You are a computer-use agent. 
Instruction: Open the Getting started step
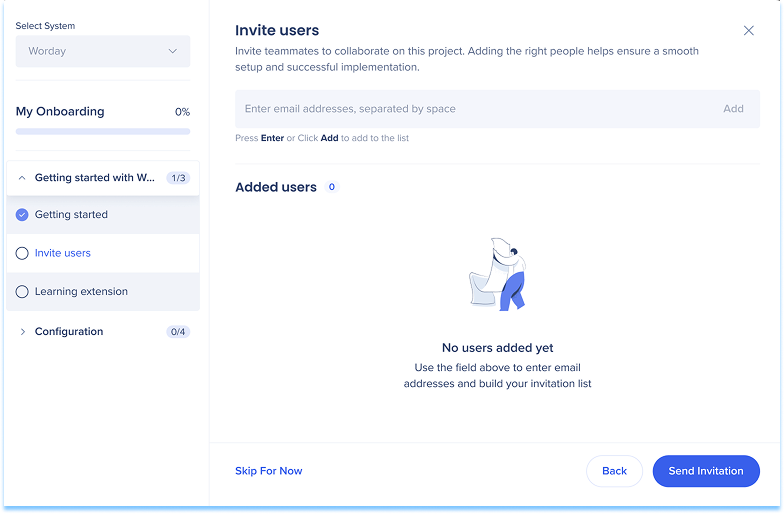point(71,215)
